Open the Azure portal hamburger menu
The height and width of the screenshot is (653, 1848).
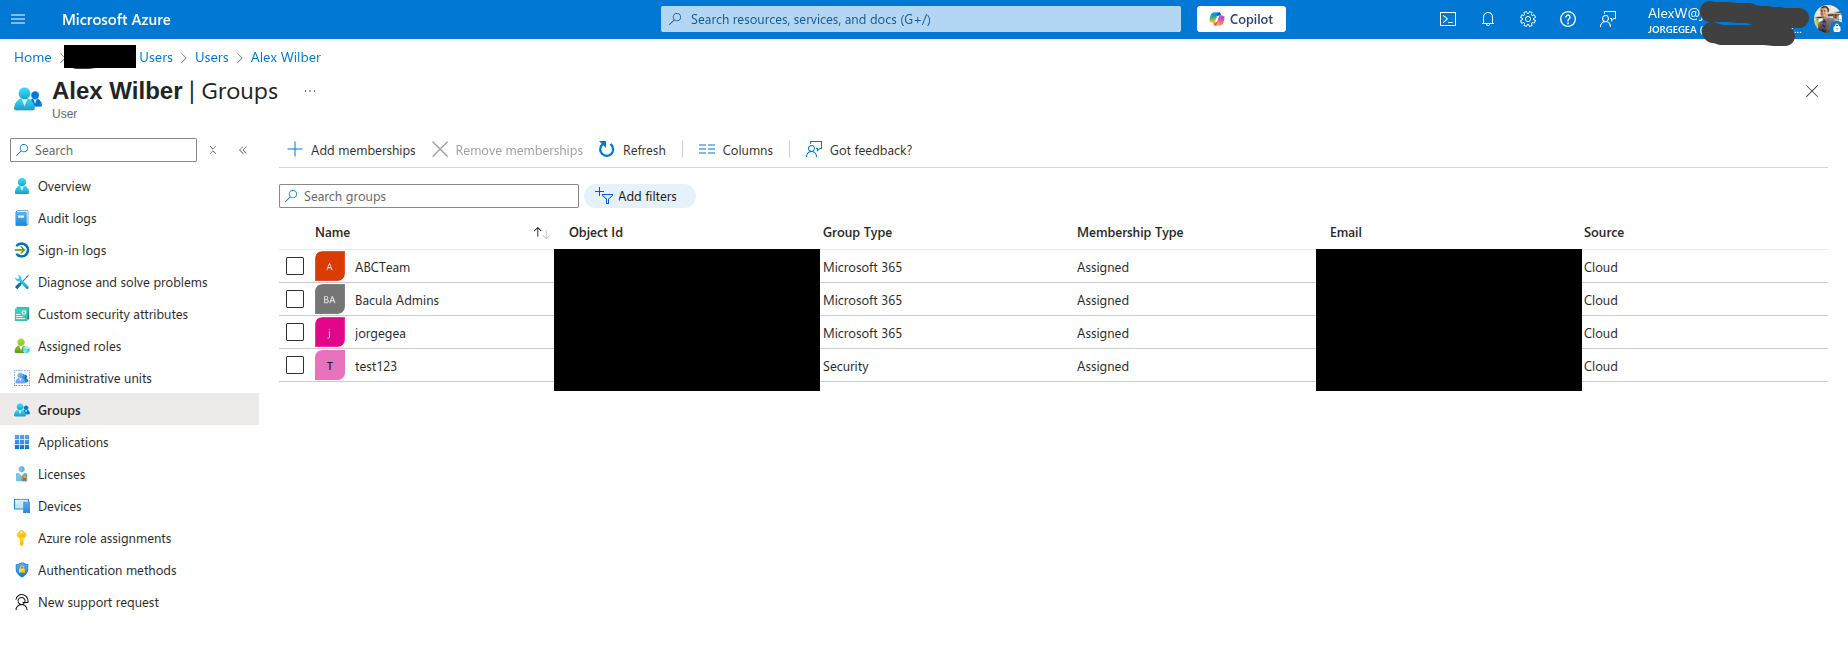(18, 19)
